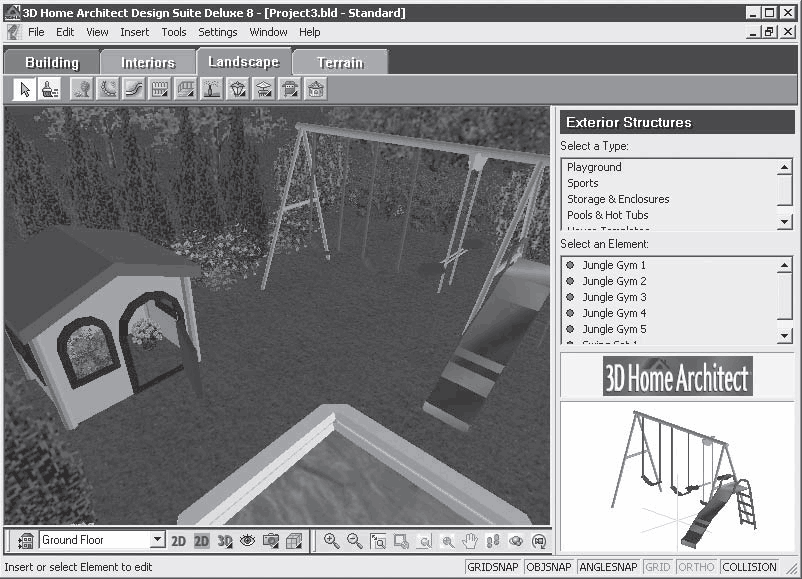Screen dimensions: 802x579
Task: Select the plant tree tool
Action: (82, 90)
